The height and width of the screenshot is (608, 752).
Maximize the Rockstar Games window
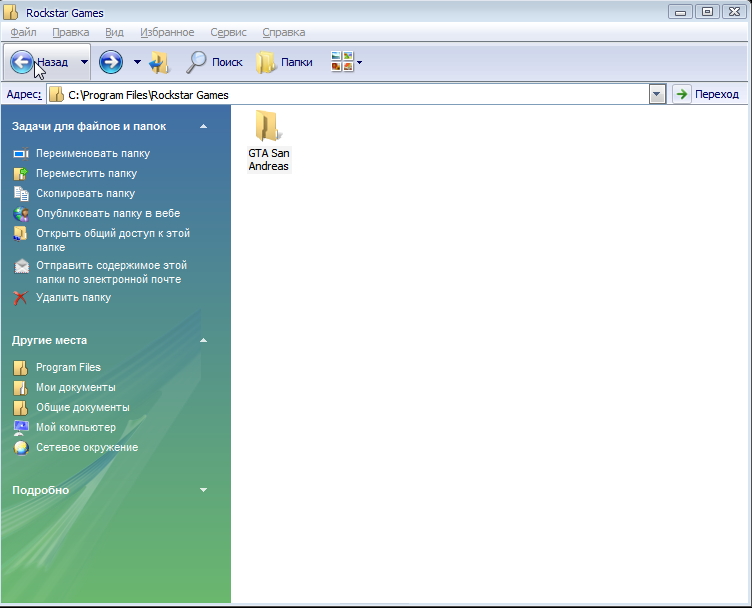coord(707,12)
